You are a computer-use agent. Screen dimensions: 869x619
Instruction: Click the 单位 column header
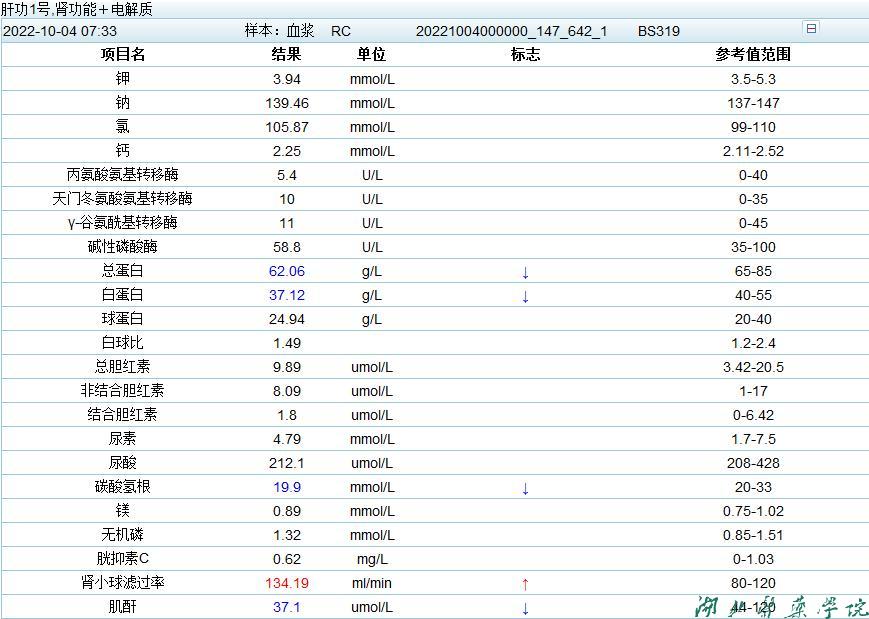(371, 54)
